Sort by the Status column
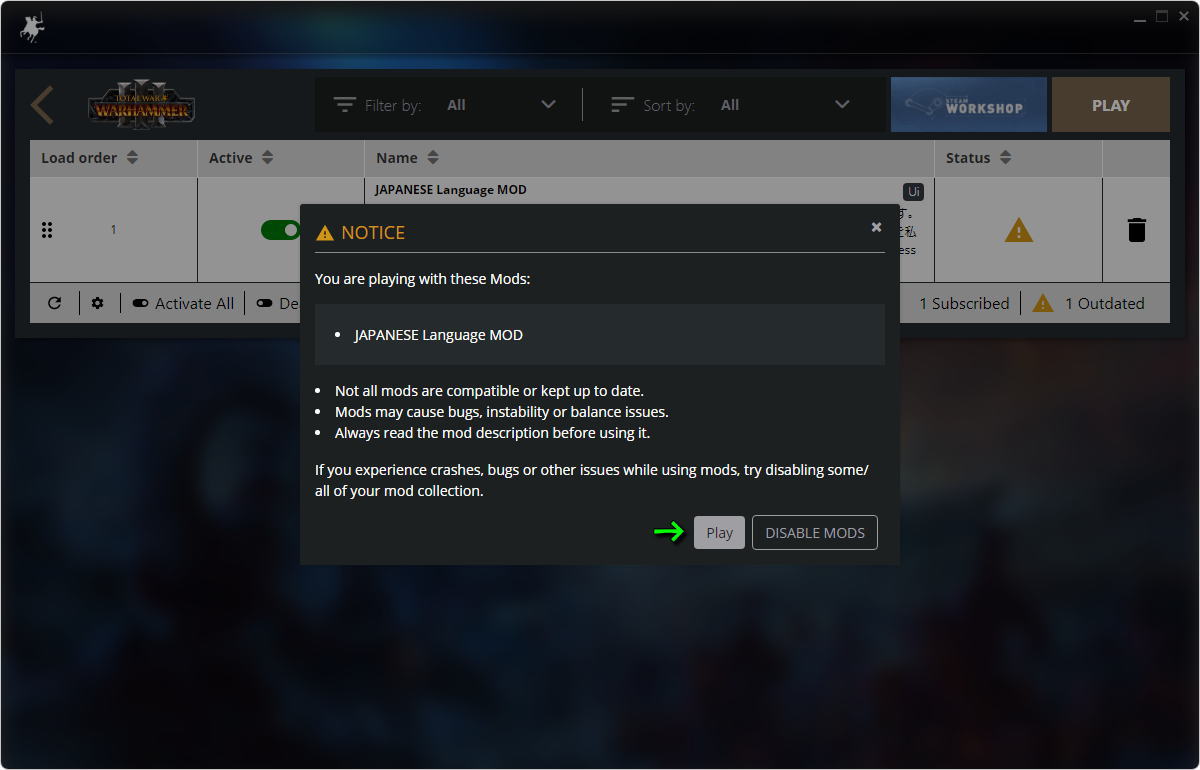The width and height of the screenshot is (1200, 770). 979,158
